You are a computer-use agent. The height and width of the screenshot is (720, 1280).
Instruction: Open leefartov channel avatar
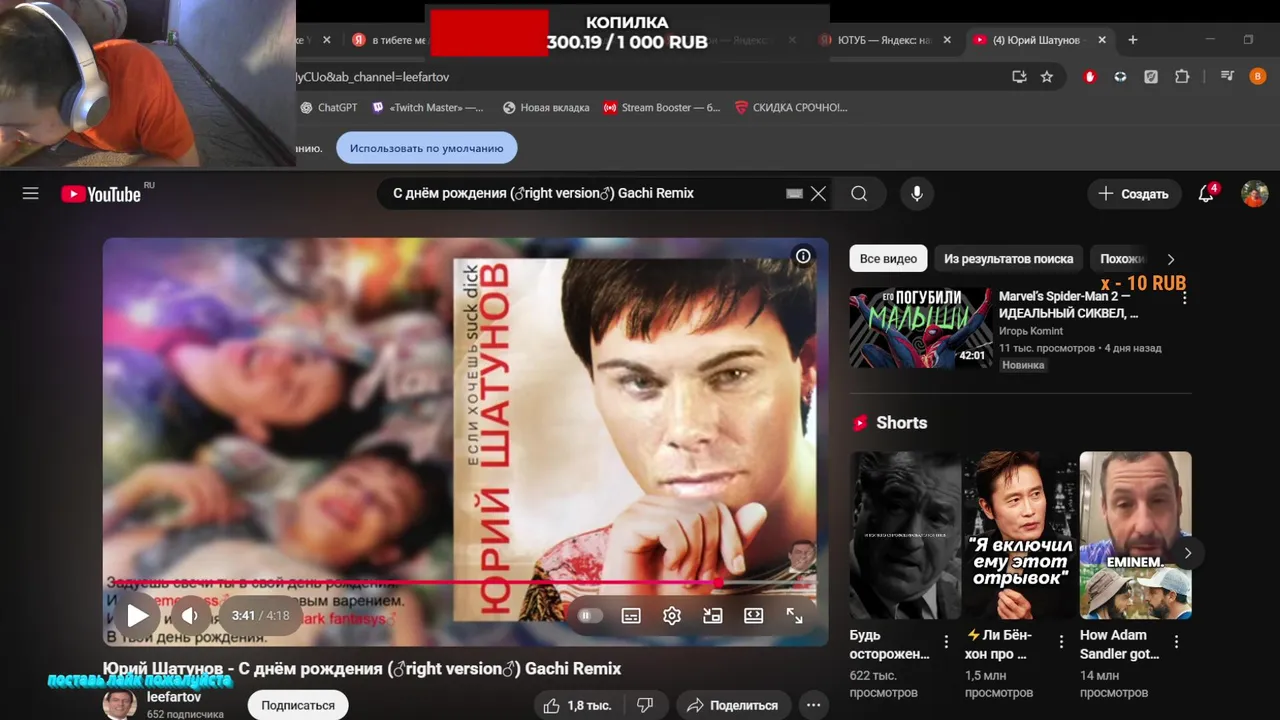(x=120, y=705)
